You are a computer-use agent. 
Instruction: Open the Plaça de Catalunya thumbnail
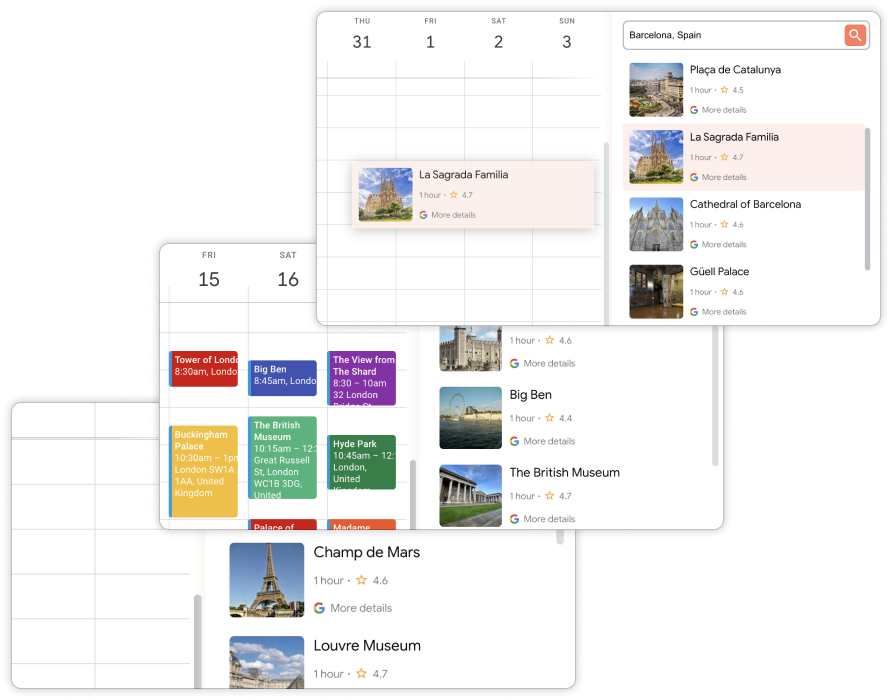coord(656,90)
